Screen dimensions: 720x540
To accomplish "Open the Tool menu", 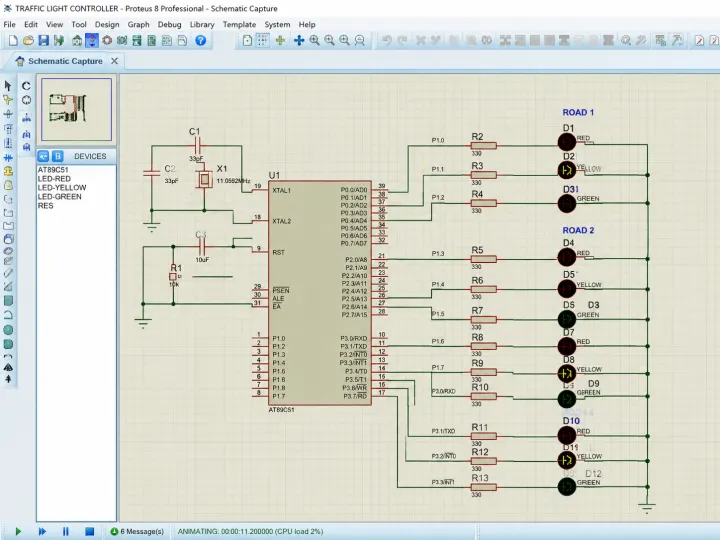I will (x=79, y=24).
